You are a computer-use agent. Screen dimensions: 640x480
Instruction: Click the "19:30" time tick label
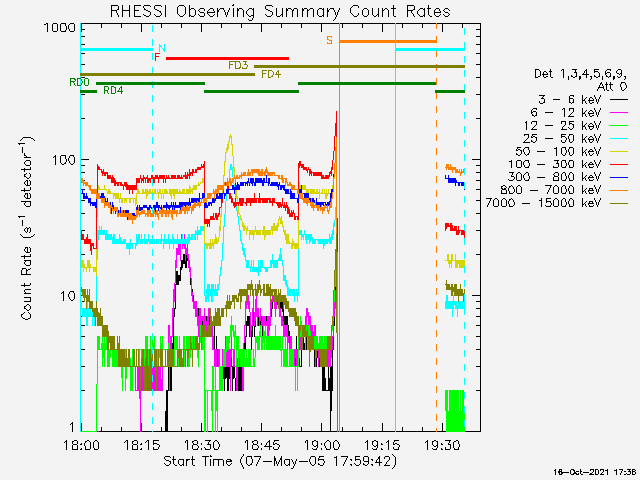442,445
